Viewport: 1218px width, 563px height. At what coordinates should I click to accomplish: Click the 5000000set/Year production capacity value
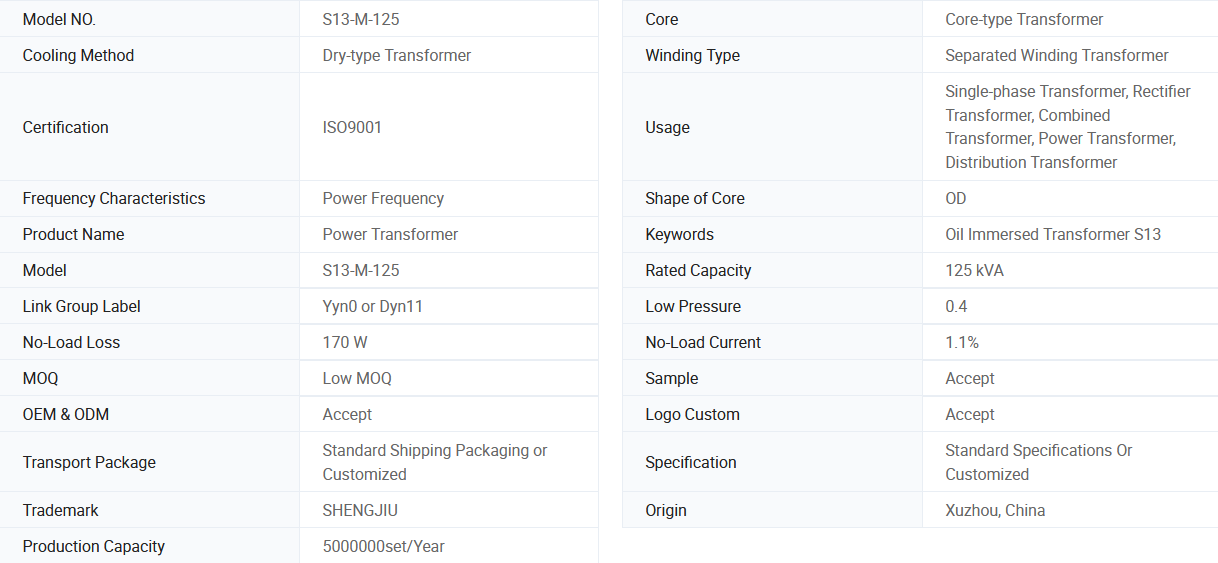[383, 546]
